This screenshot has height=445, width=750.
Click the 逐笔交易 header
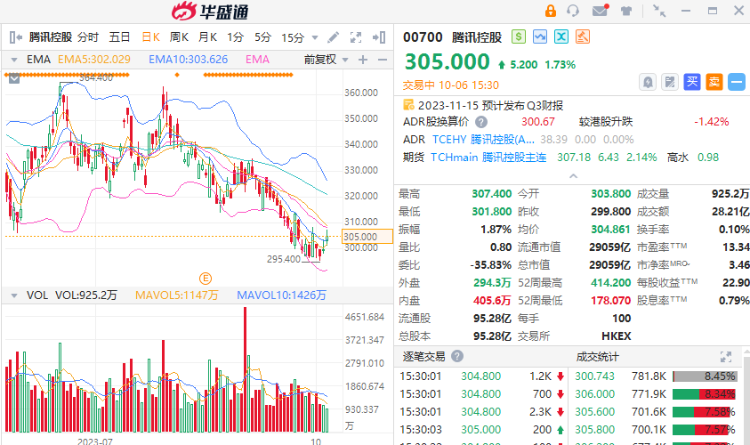pos(424,356)
